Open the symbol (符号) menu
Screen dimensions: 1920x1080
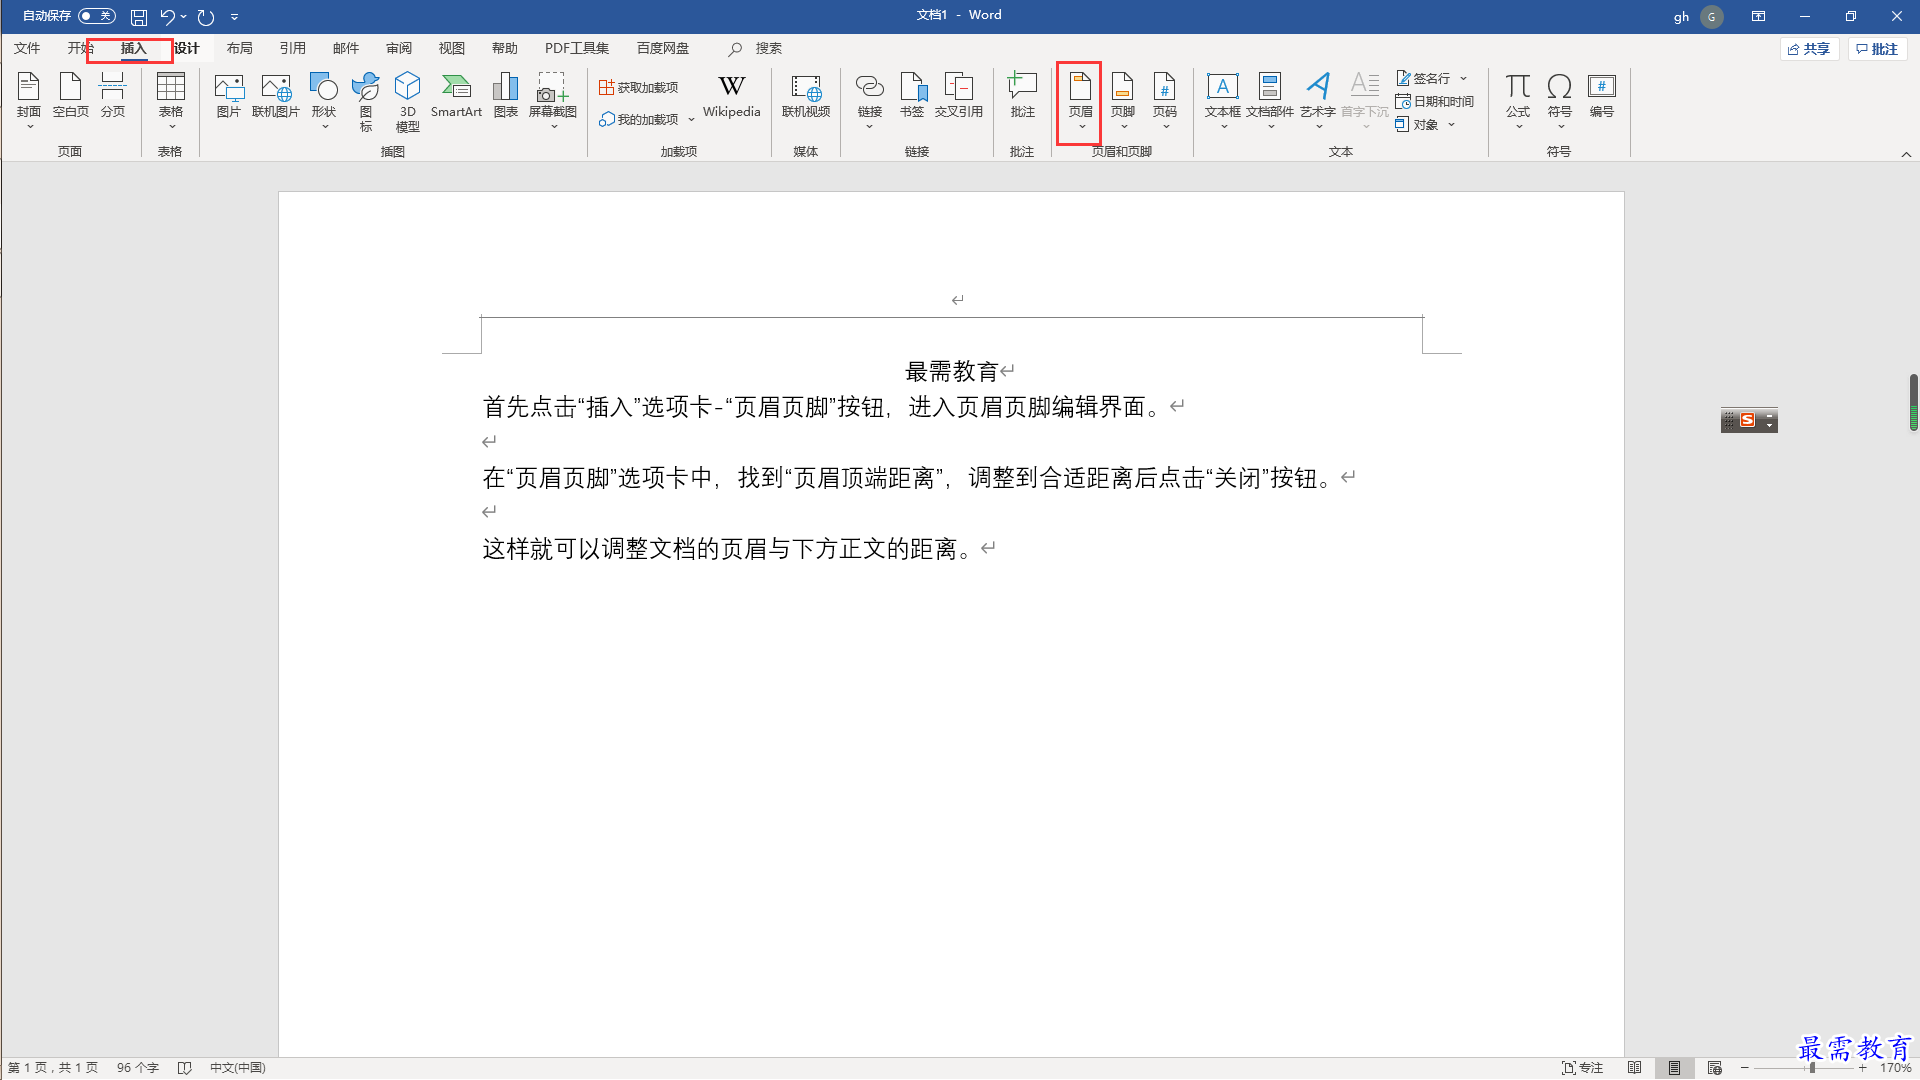[x=1560, y=100]
